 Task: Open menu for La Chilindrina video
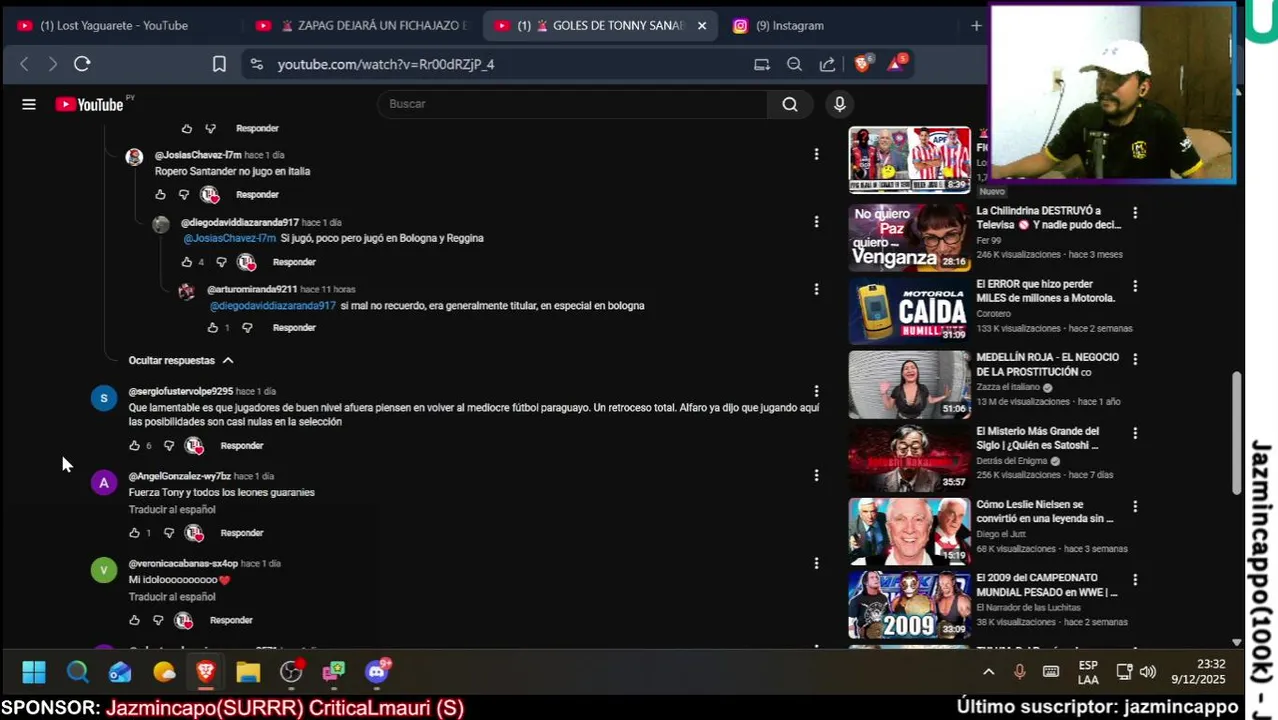click(1134, 212)
